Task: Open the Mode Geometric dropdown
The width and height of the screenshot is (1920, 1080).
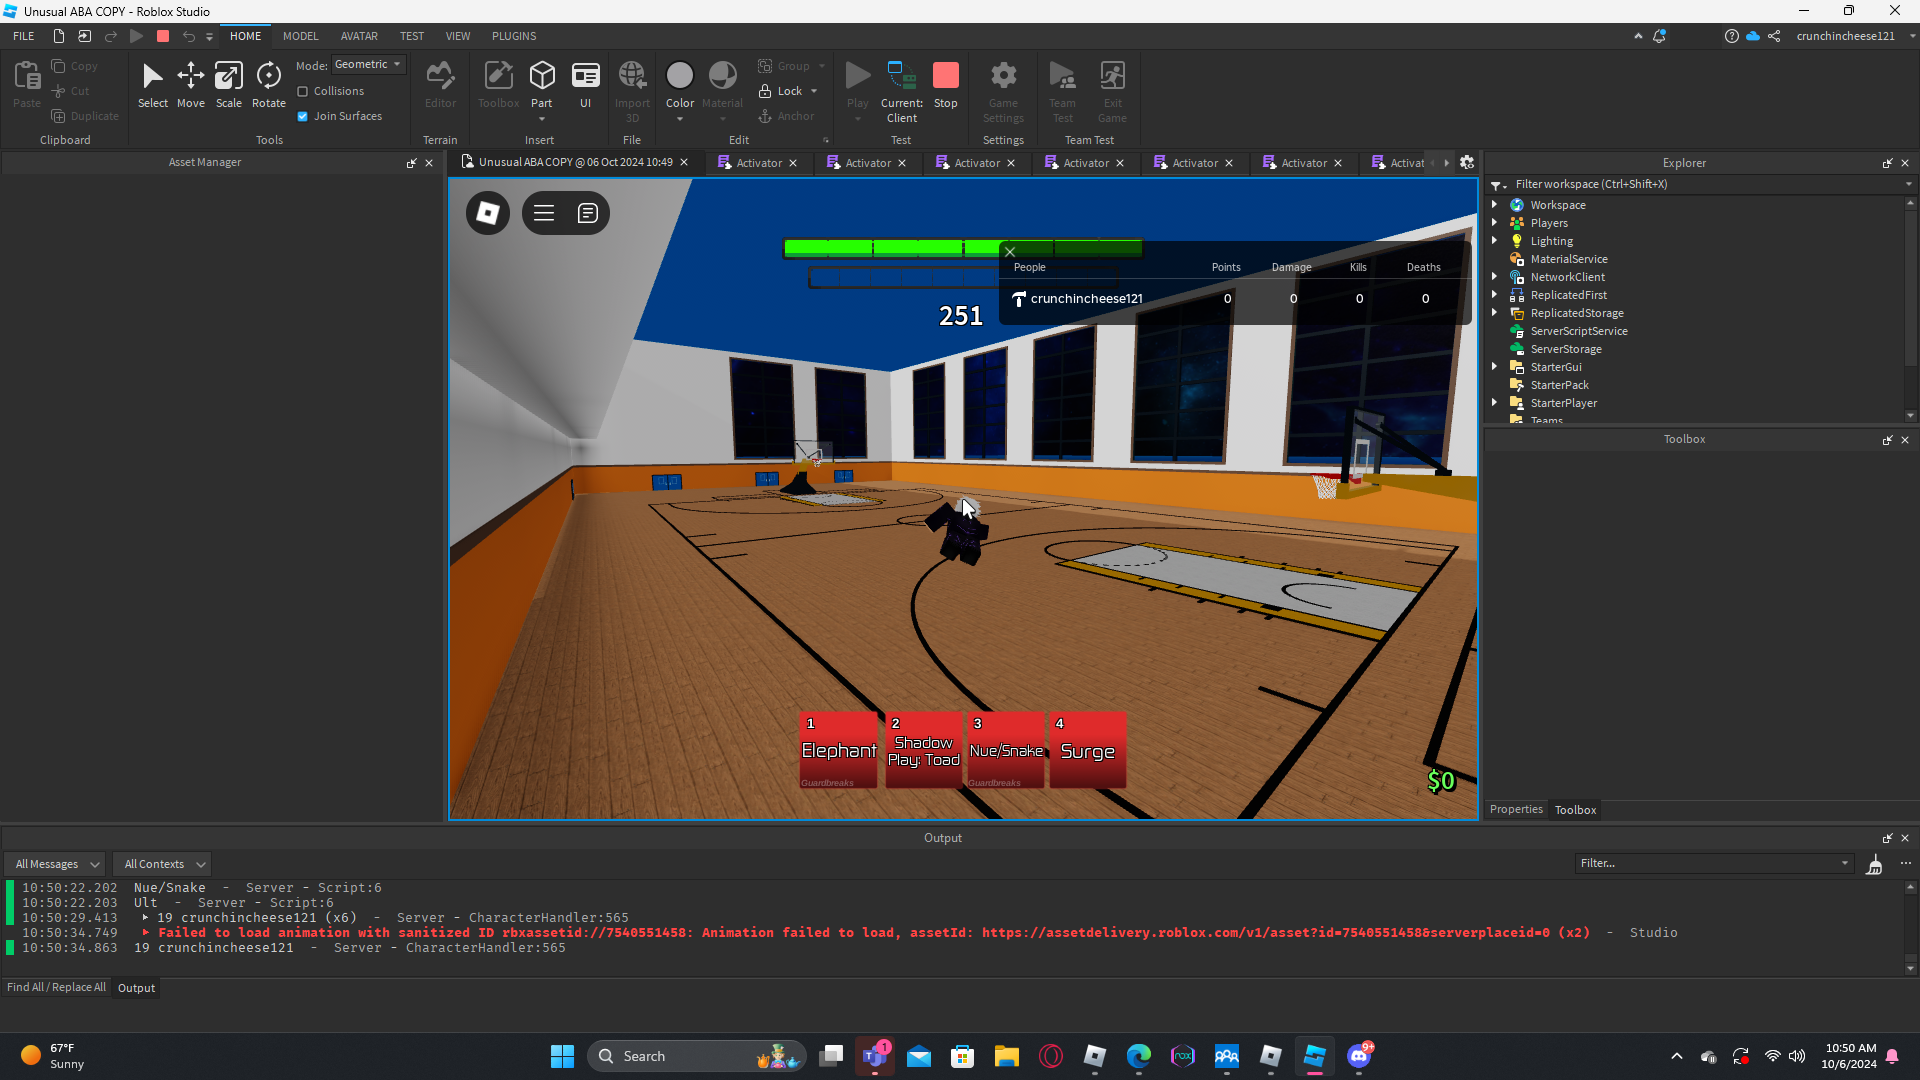Action: click(x=368, y=64)
